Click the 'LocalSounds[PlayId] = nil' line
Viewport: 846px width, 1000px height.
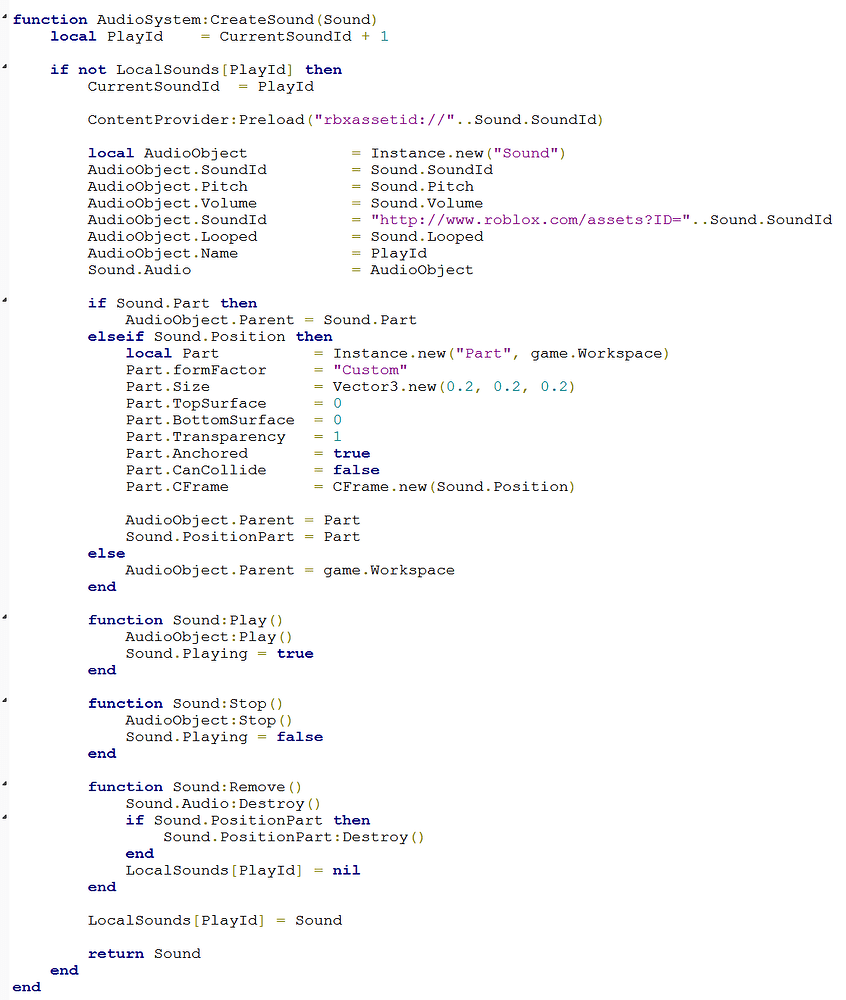pyautogui.click(x=243, y=870)
